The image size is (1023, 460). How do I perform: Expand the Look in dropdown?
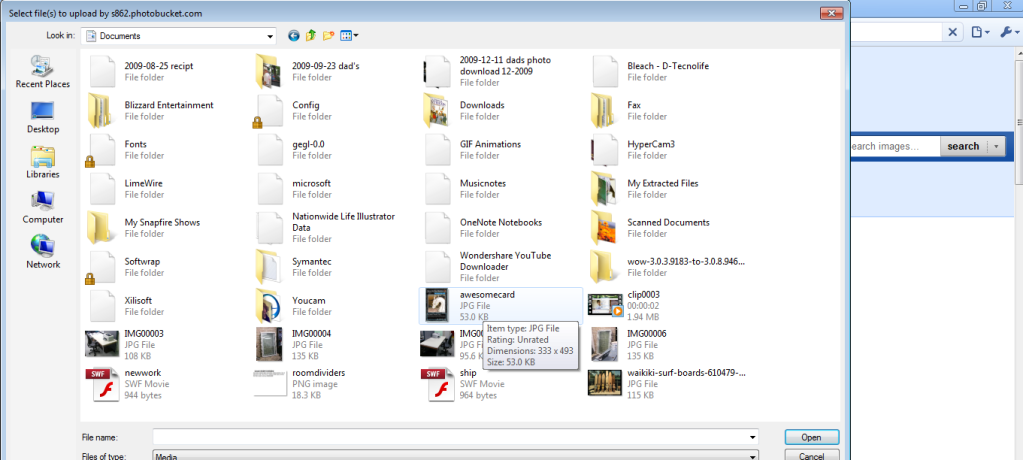(270, 36)
